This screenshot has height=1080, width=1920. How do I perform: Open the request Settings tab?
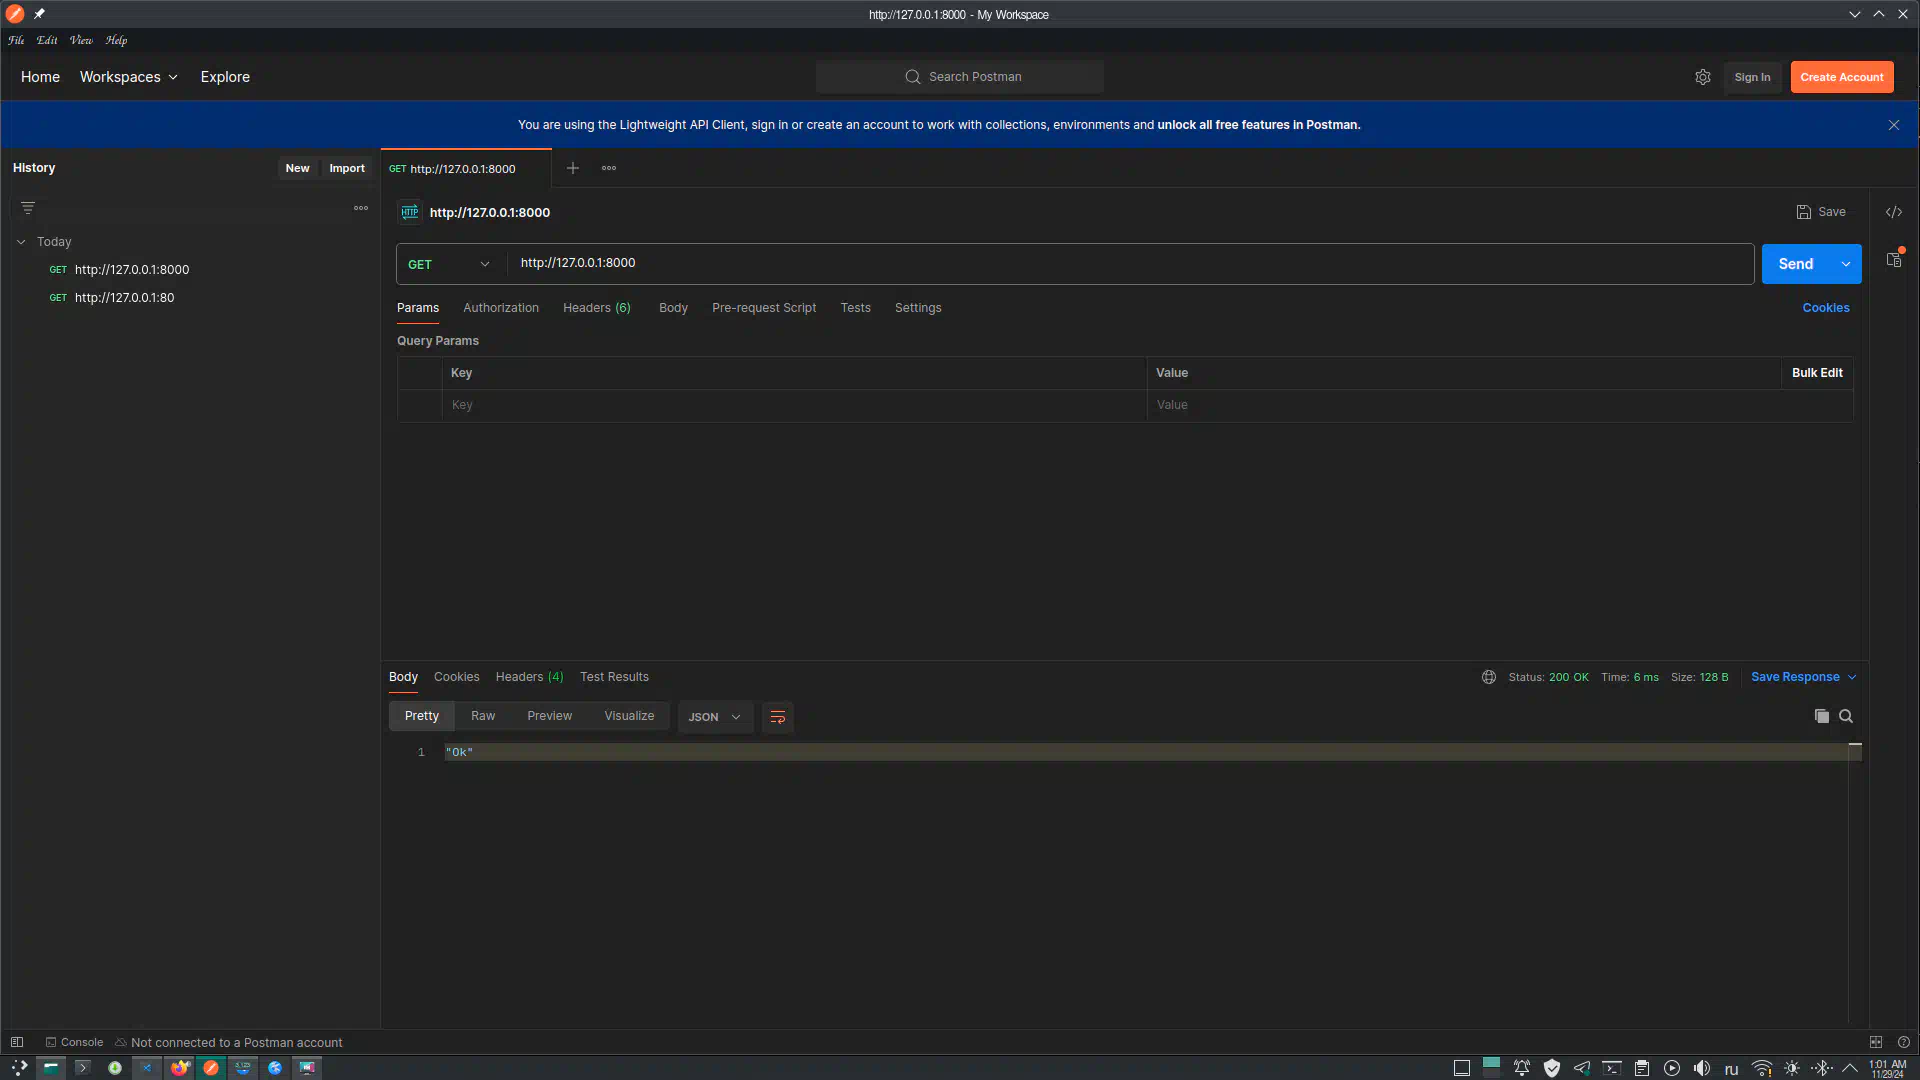(918, 308)
